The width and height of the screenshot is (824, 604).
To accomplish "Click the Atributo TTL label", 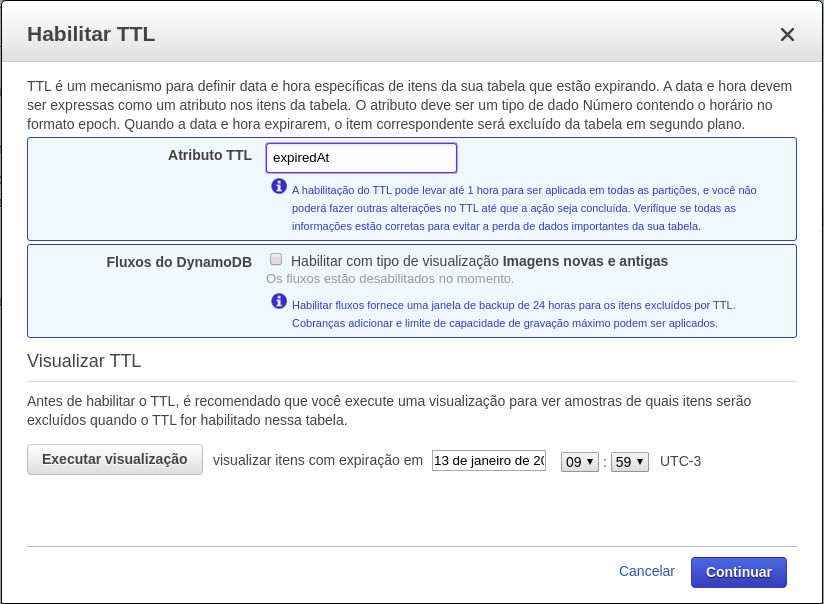I will point(210,155).
